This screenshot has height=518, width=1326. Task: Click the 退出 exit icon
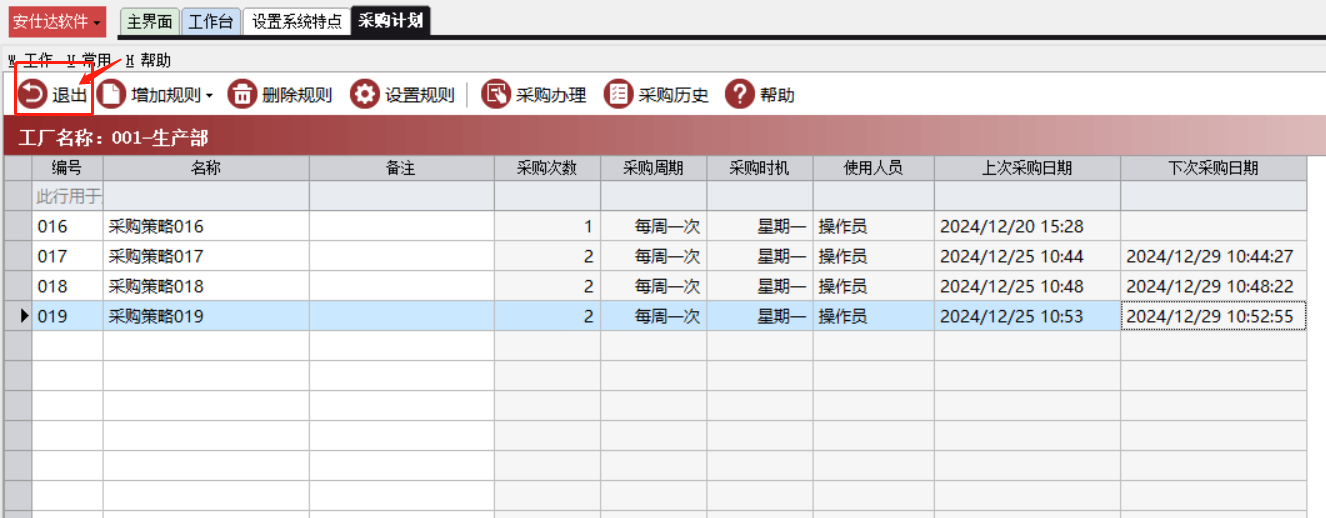point(33,95)
